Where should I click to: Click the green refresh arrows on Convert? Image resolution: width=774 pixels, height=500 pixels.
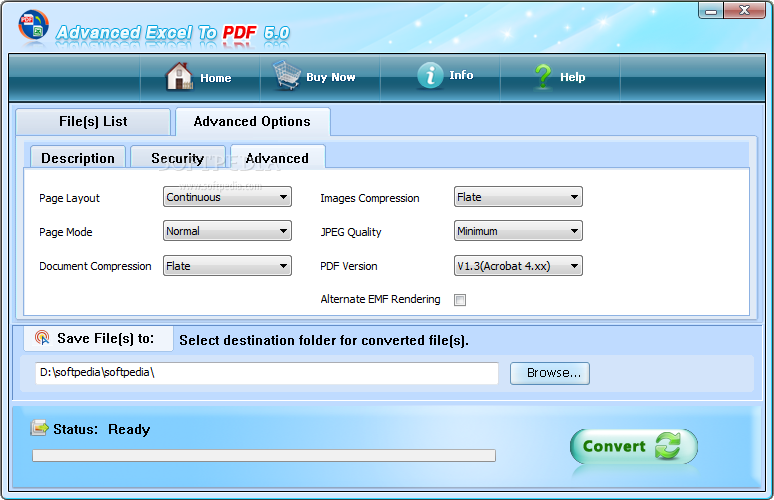(x=667, y=445)
